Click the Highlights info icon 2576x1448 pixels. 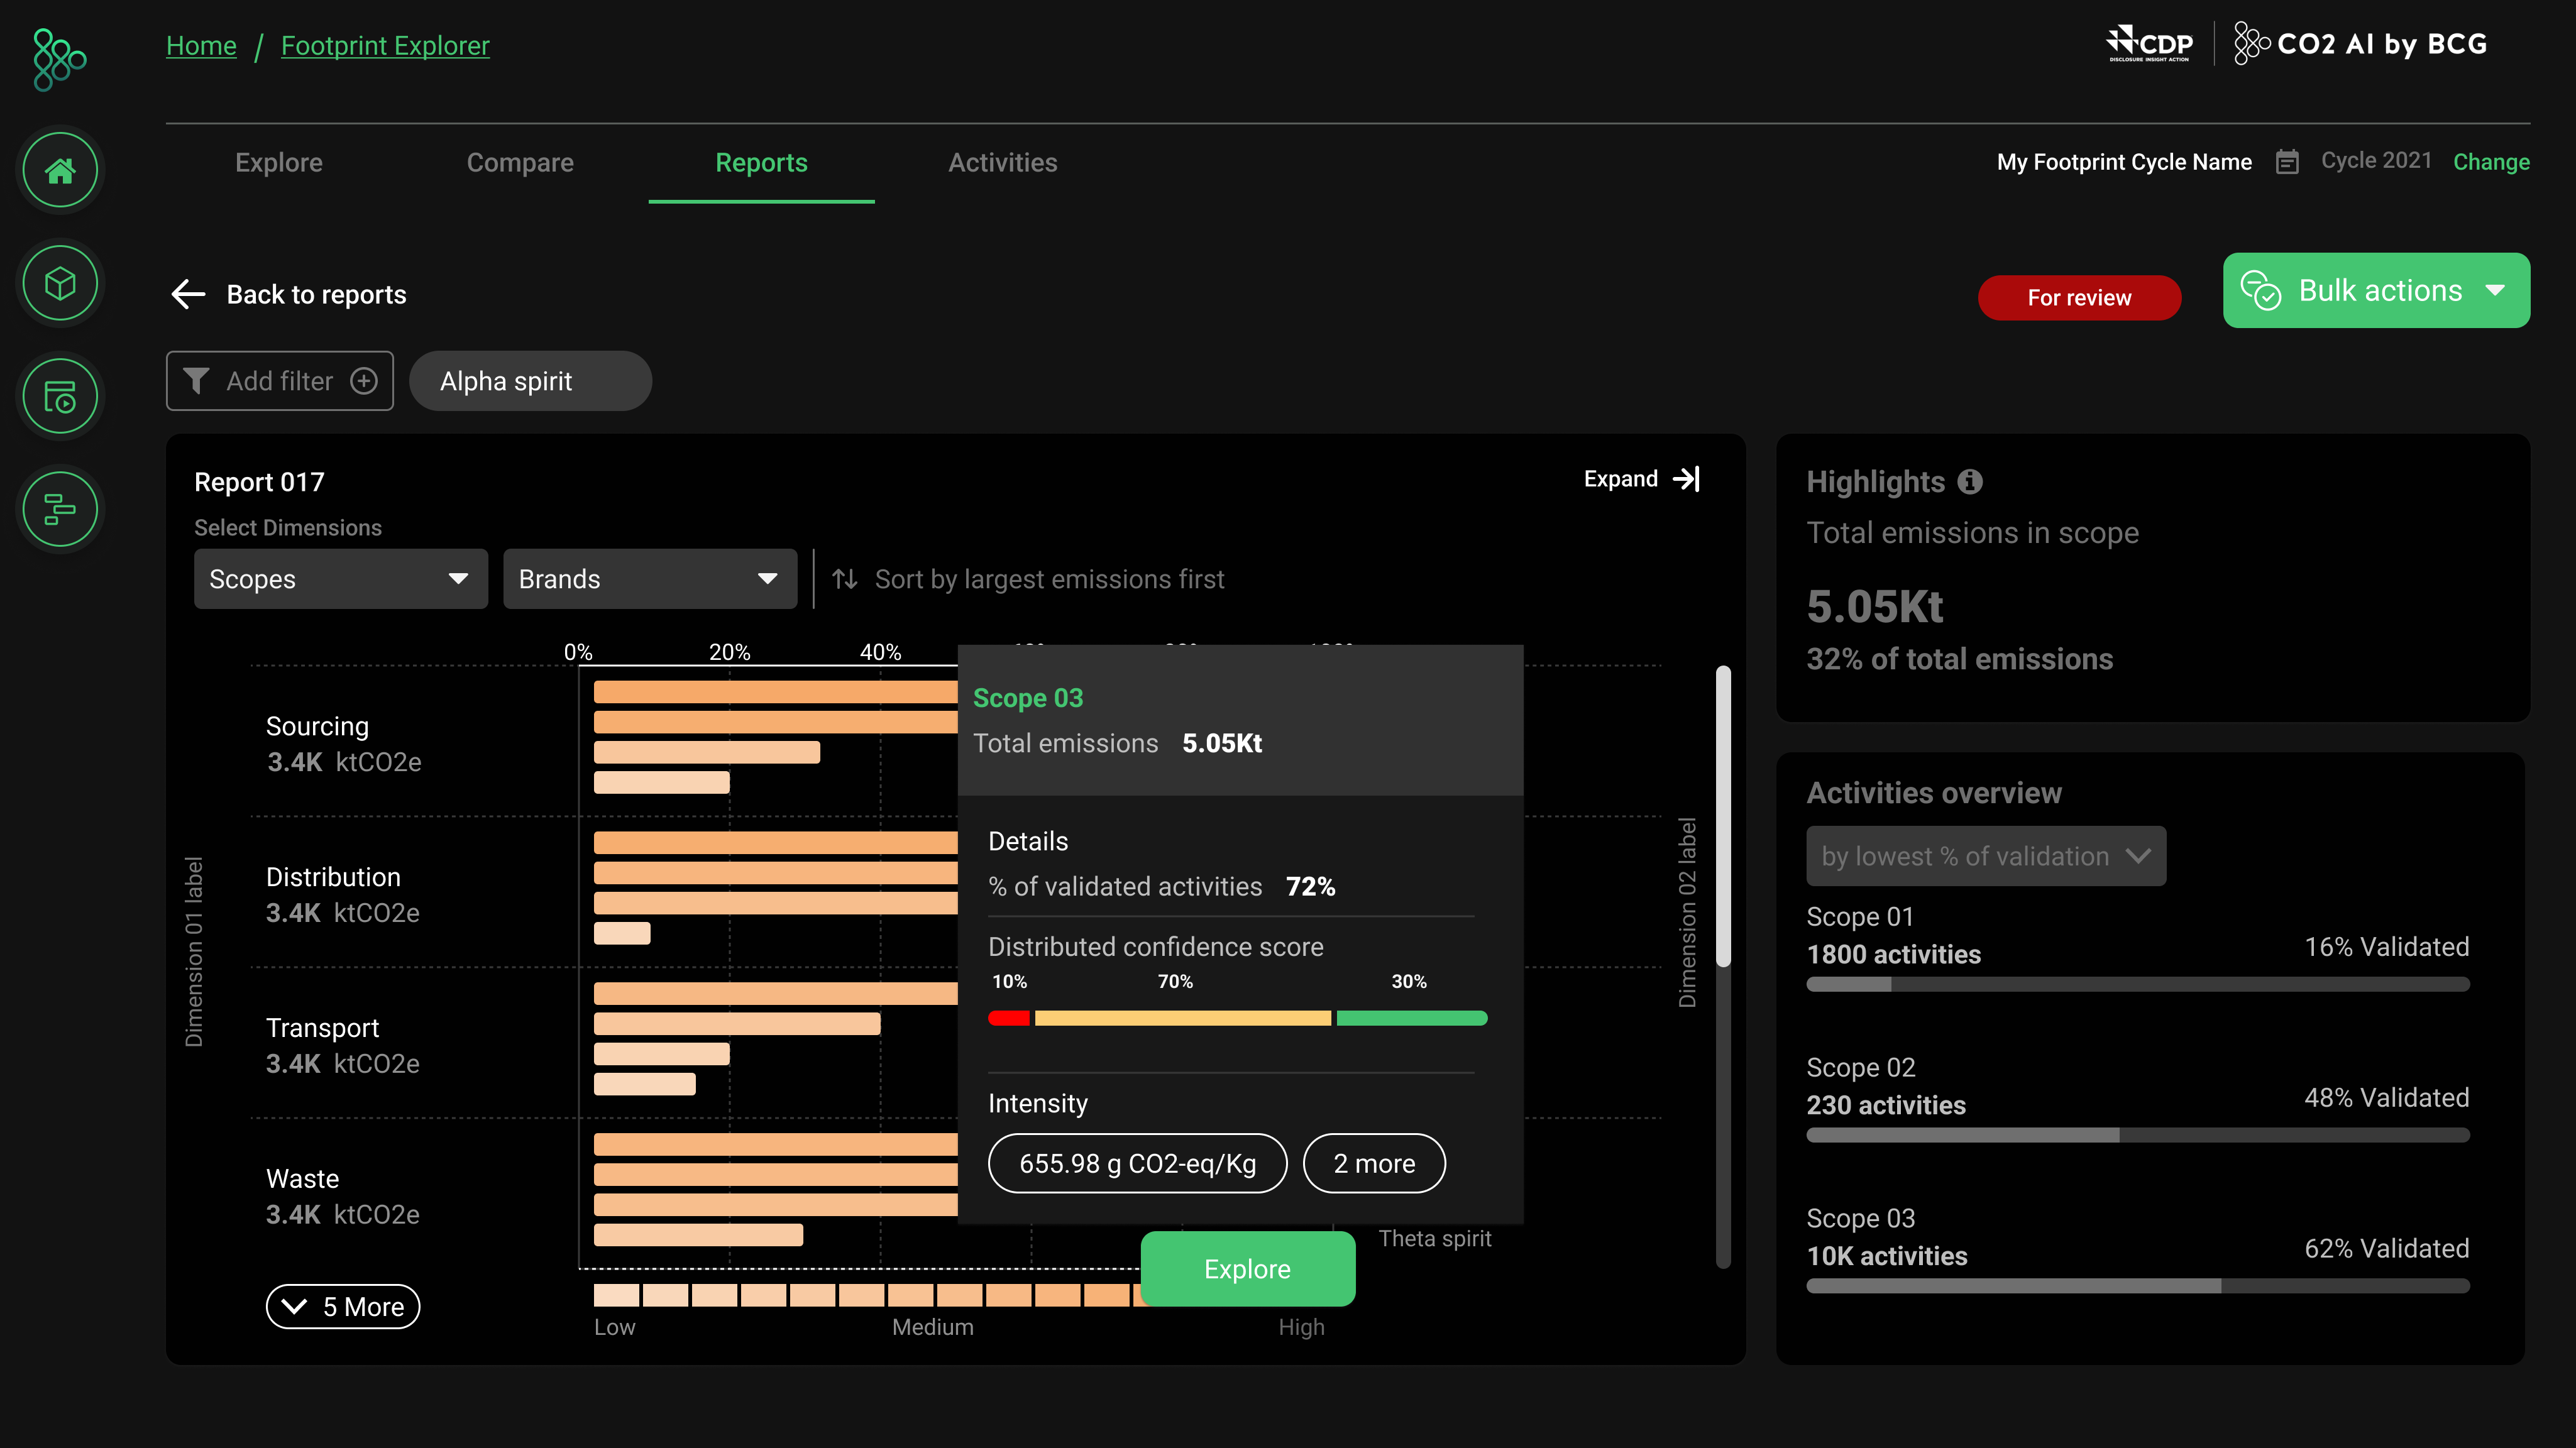1970,482
